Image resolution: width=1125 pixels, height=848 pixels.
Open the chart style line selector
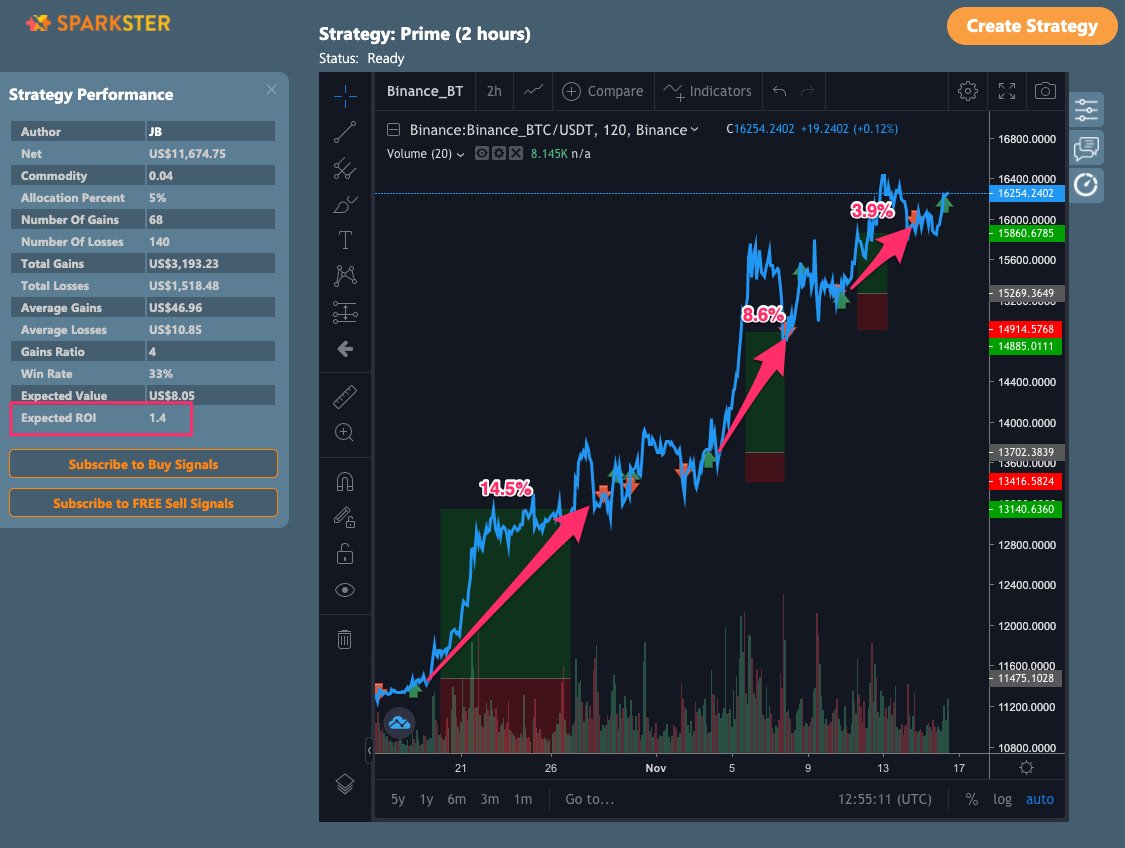point(533,91)
